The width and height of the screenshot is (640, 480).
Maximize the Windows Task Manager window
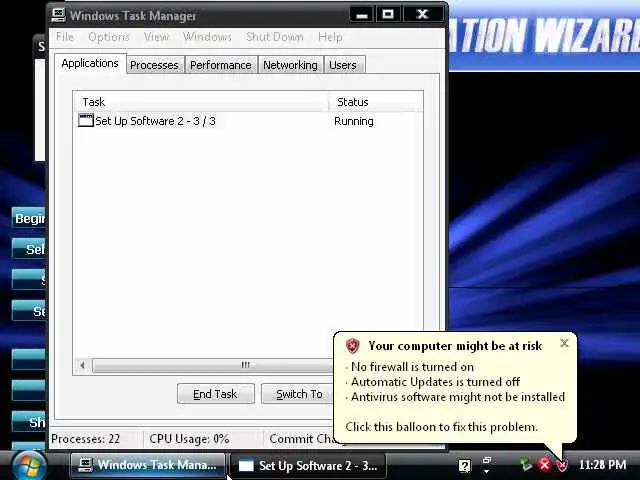(x=388, y=15)
